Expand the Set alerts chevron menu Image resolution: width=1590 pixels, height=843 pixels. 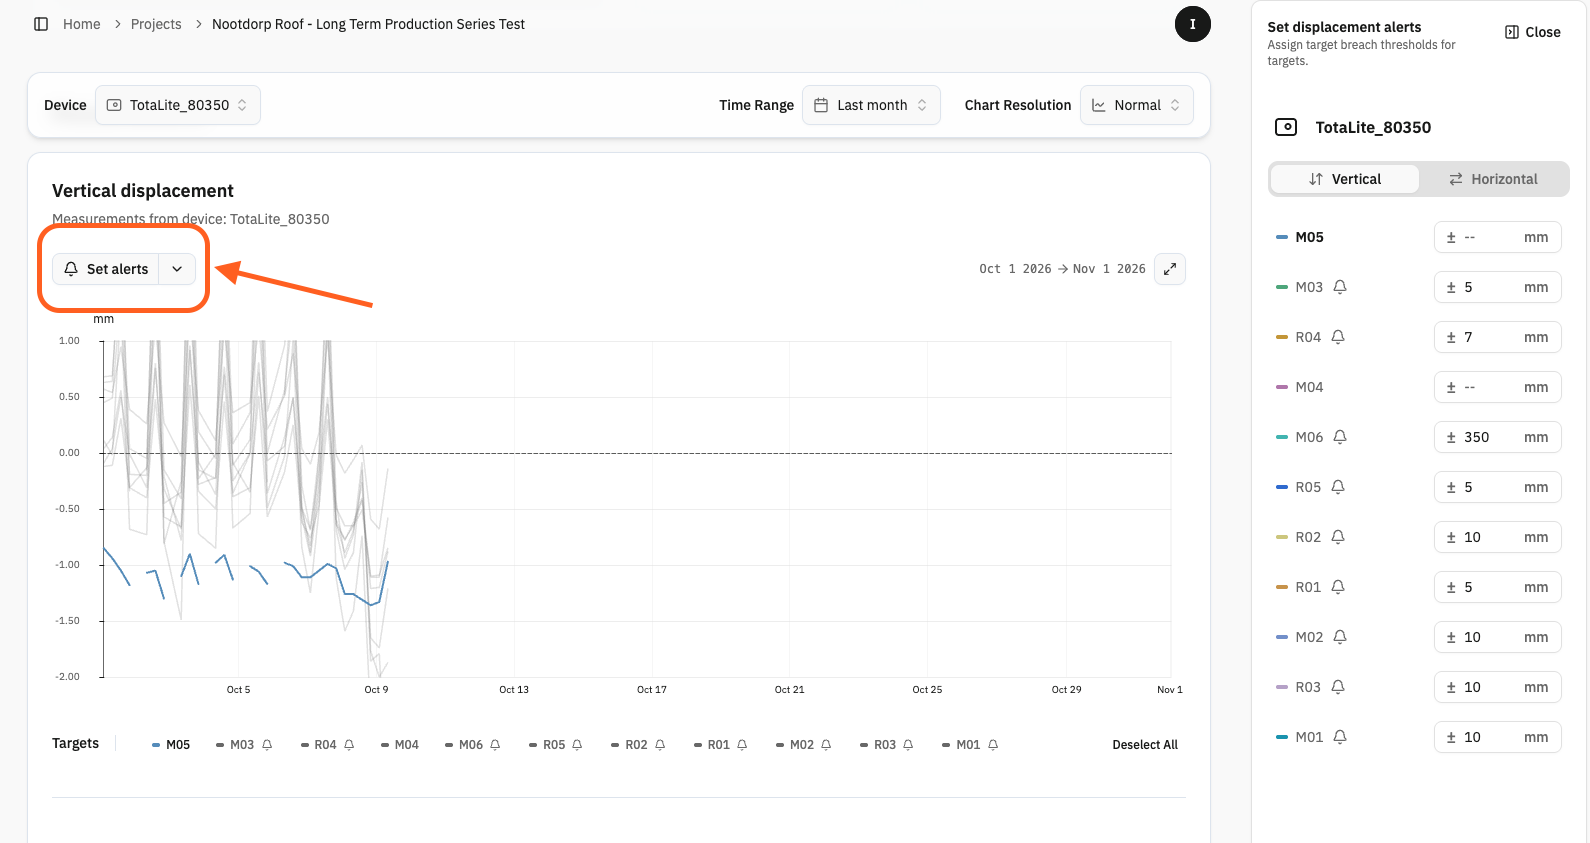(x=177, y=269)
